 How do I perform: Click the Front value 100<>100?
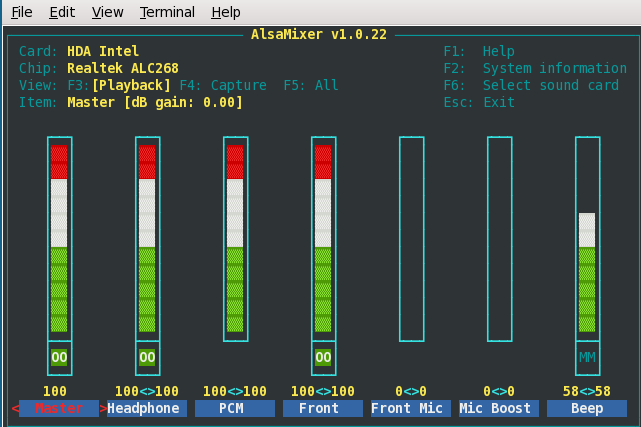coord(323,391)
